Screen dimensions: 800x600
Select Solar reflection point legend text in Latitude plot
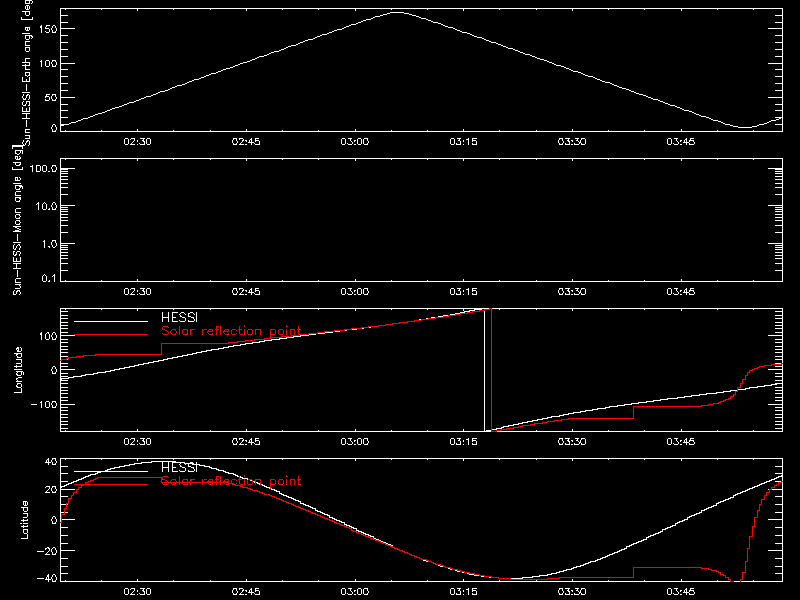point(231,481)
